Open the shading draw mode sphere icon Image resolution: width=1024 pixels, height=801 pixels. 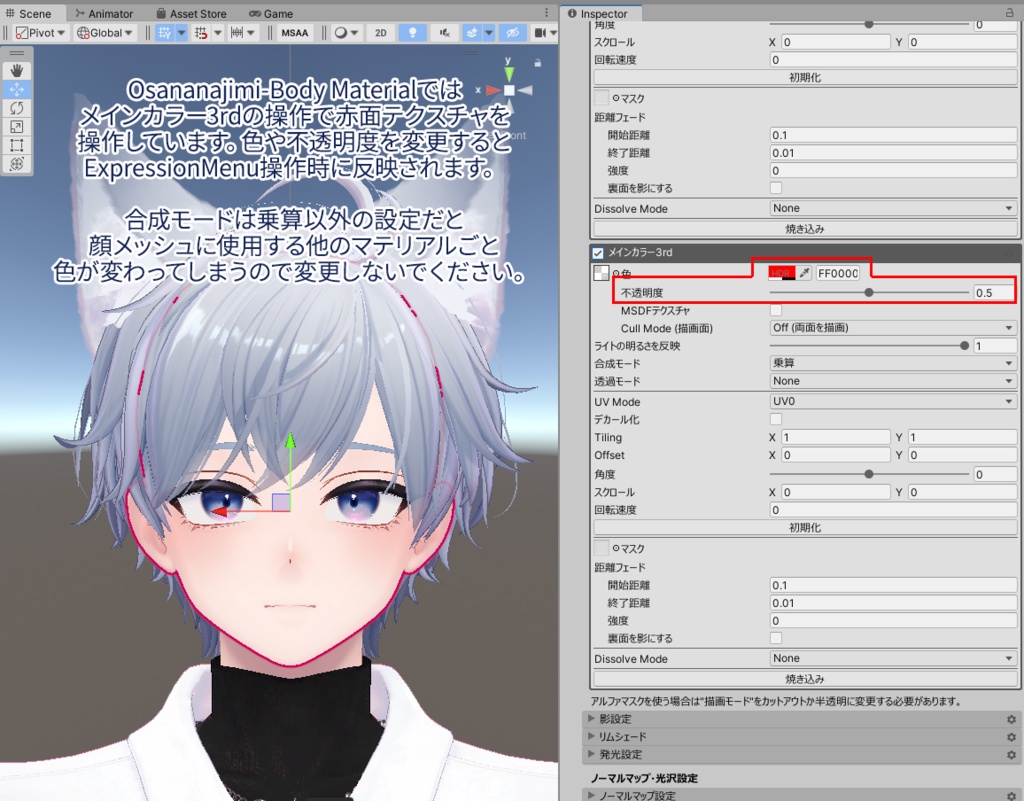click(341, 33)
